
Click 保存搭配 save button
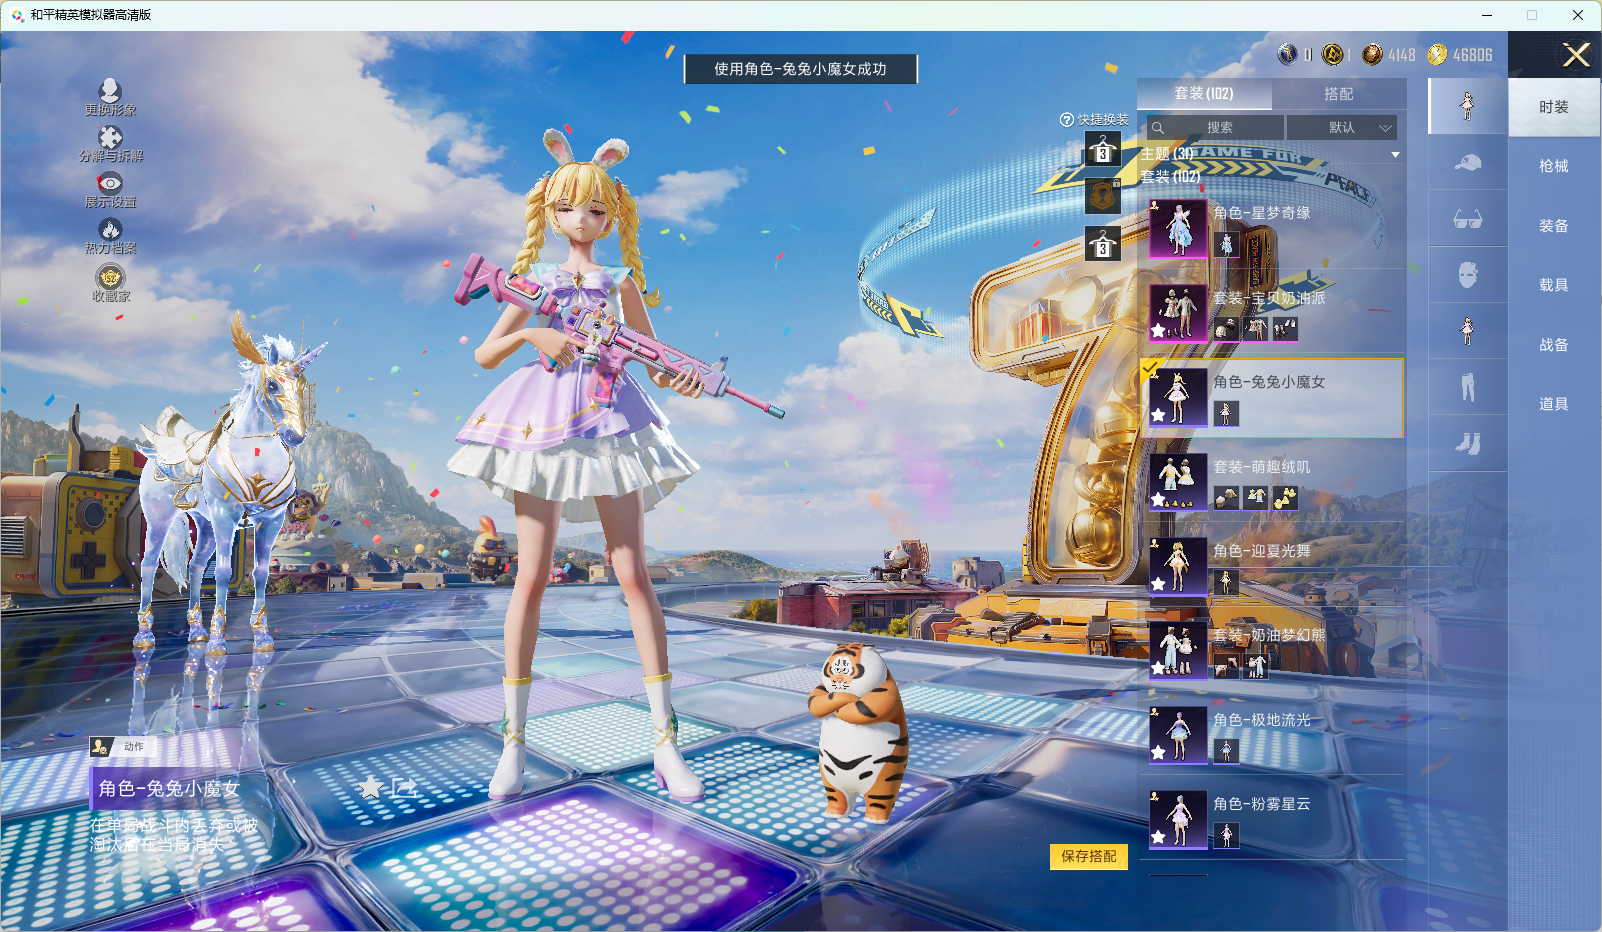pos(1089,856)
